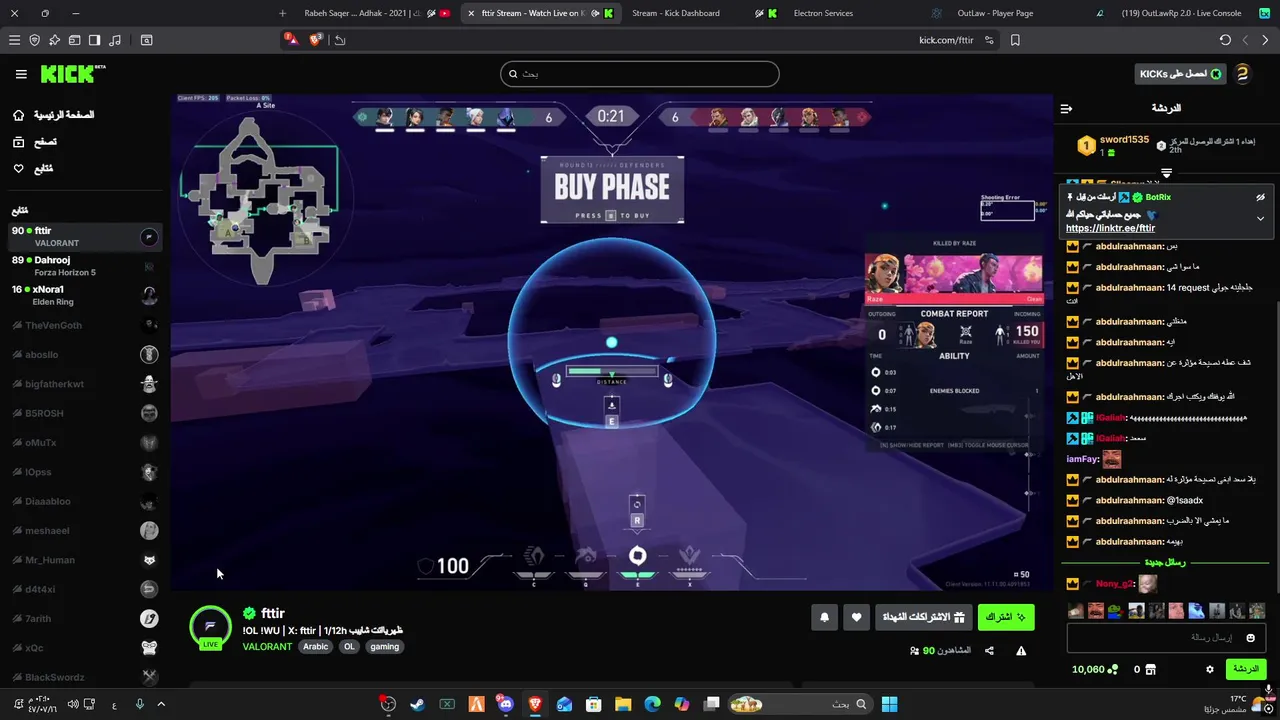Open aboslio offline channel
This screenshot has width=1280, height=720.
85,354
